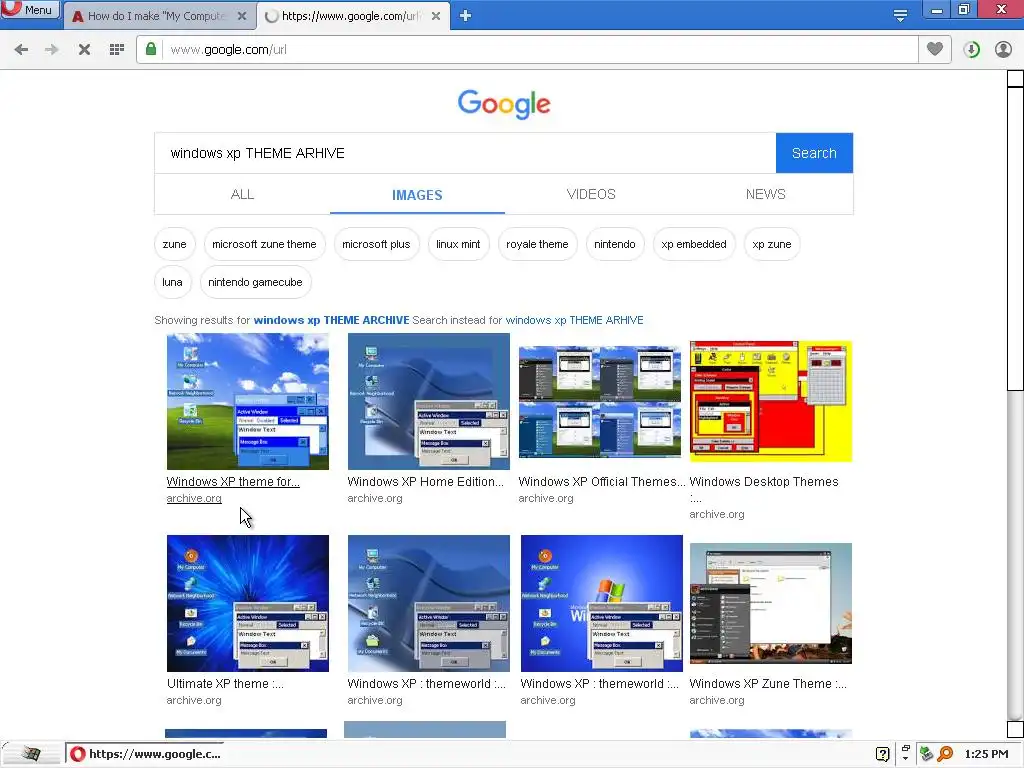
Task: Open the corrected "windows xp THEME ARCHIVE" link
Action: pos(331,320)
